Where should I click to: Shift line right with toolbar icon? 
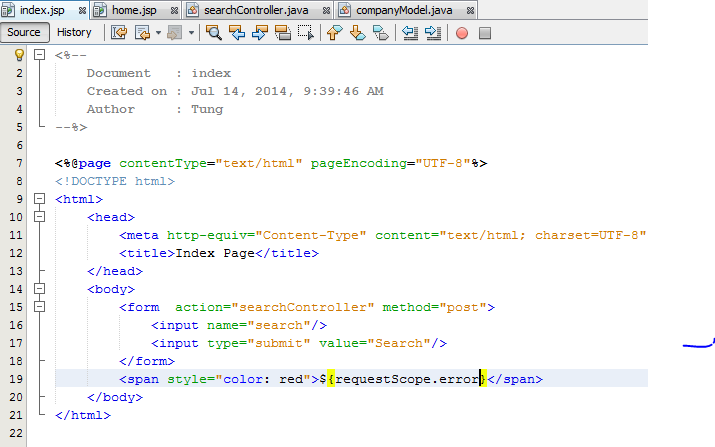[433, 33]
